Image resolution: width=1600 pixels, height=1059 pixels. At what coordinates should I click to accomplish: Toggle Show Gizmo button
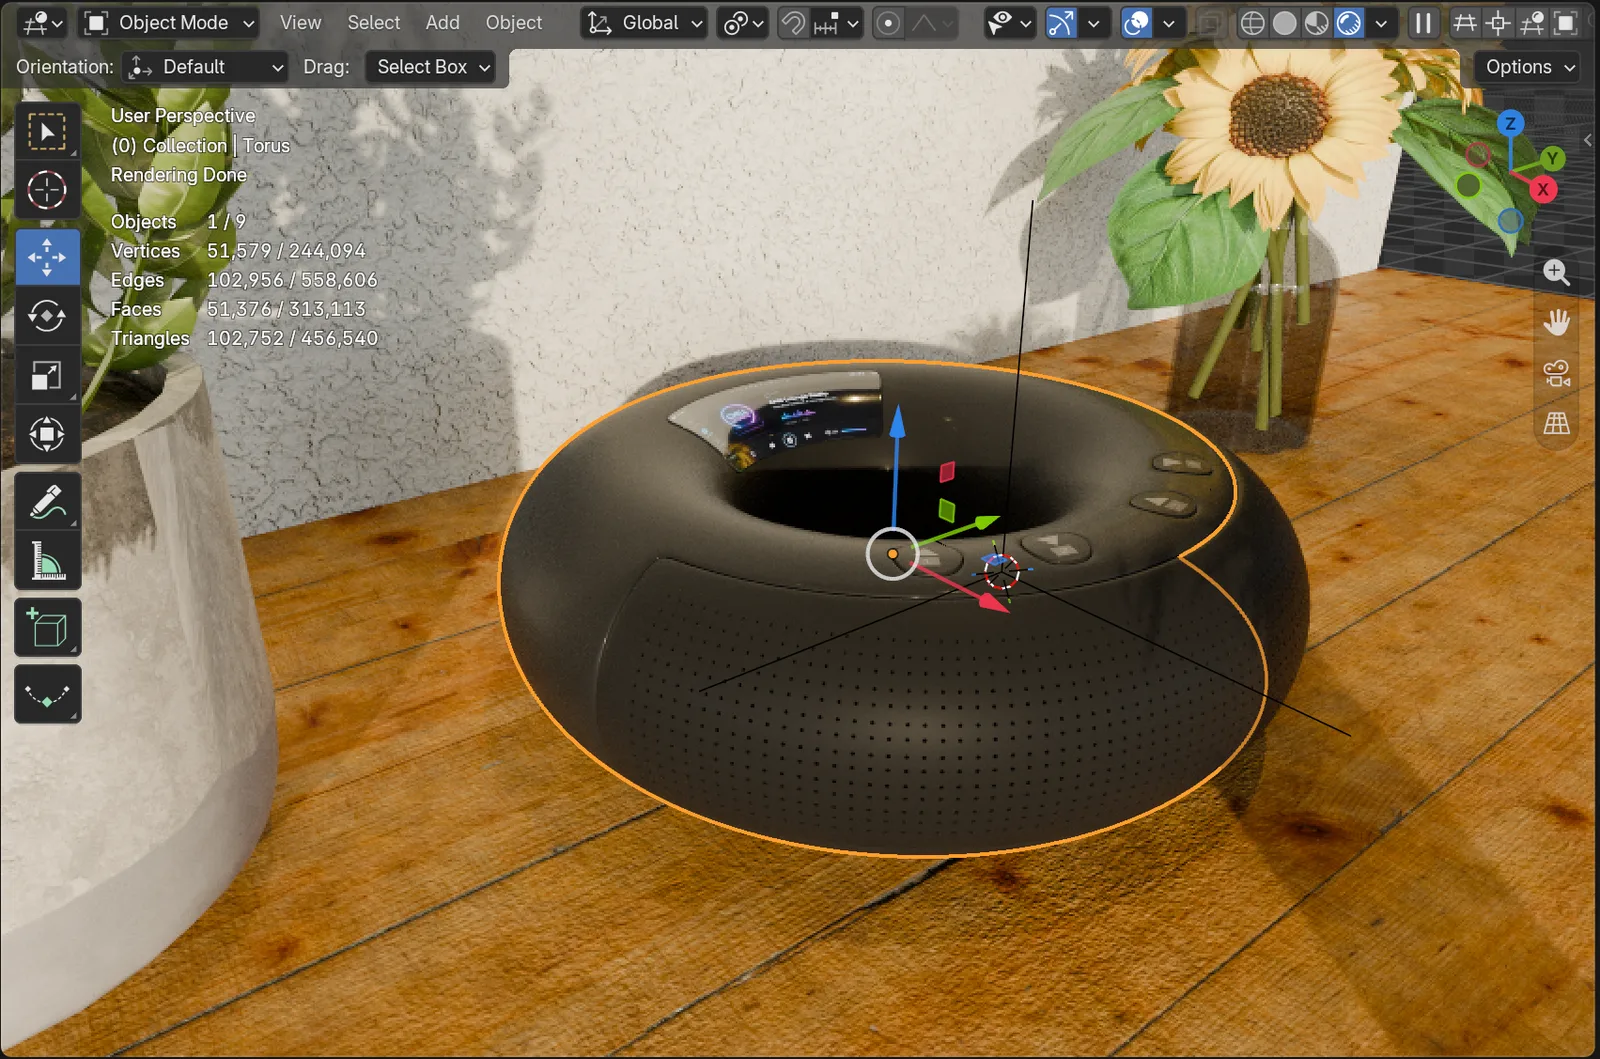(1061, 23)
